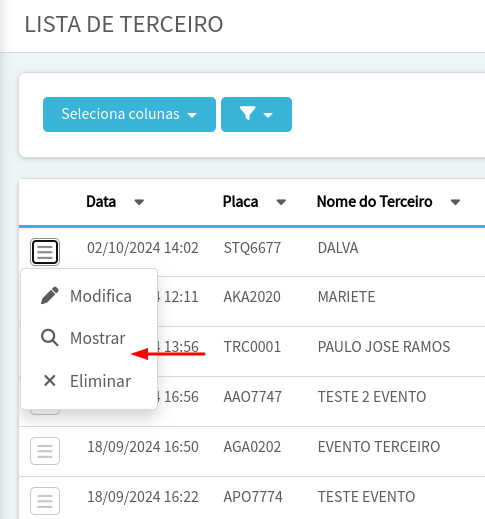Expand the Seleciona colunas dropdown

[129, 114]
